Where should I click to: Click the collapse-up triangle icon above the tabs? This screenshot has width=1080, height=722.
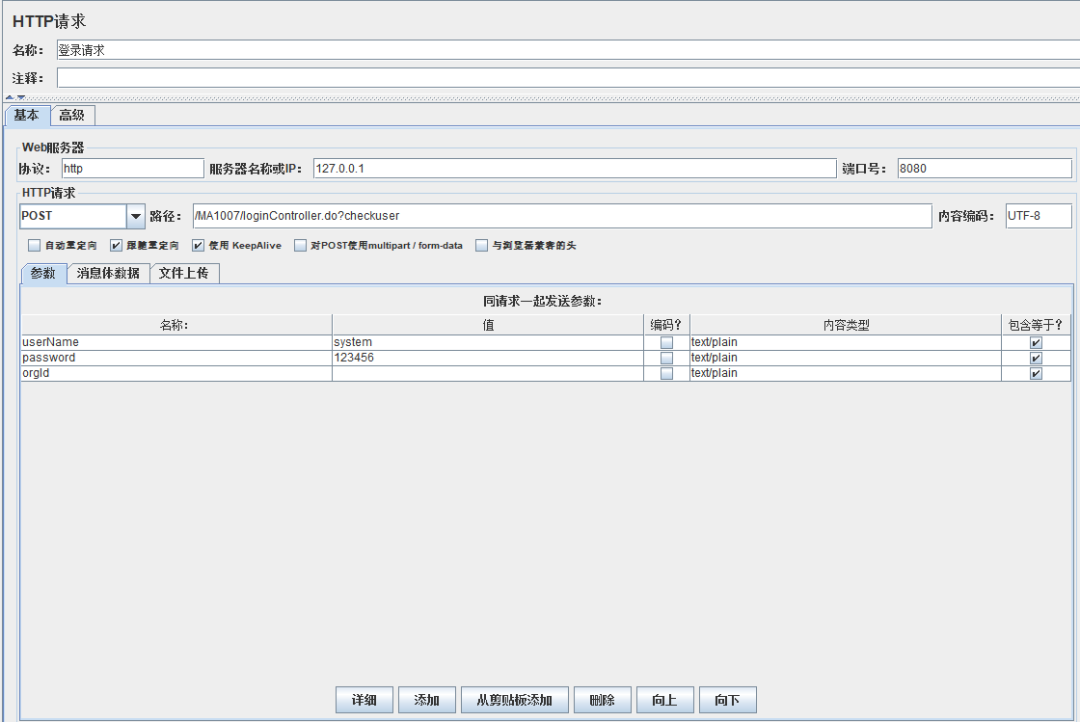pyautogui.click(x=10, y=97)
